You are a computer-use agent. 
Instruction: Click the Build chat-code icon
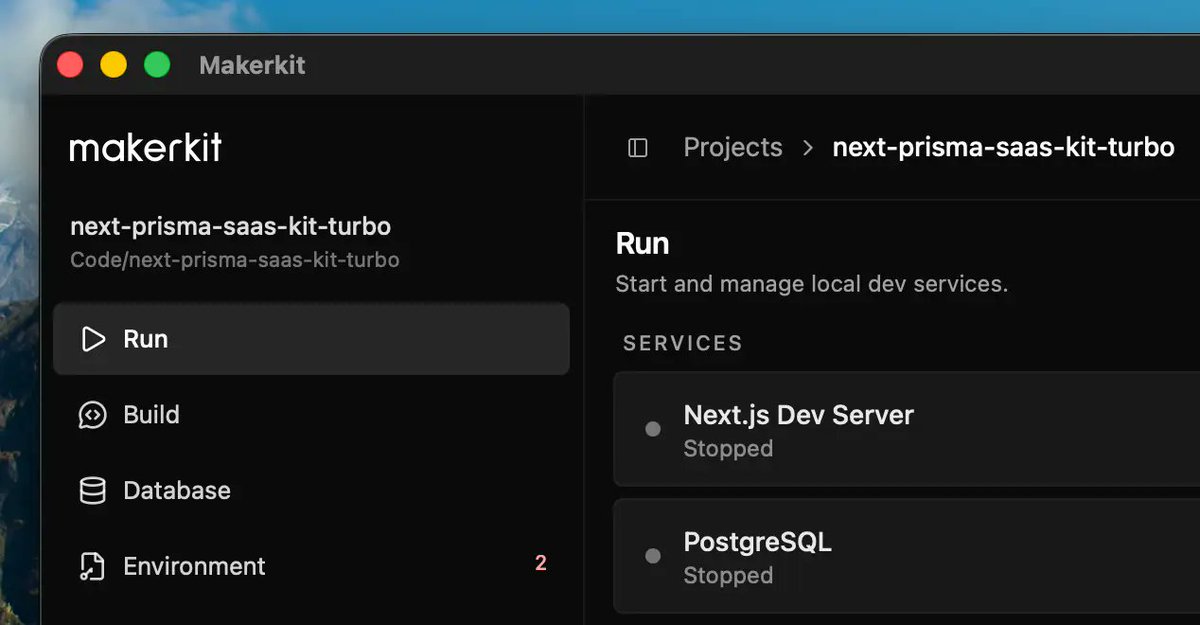[93, 415]
